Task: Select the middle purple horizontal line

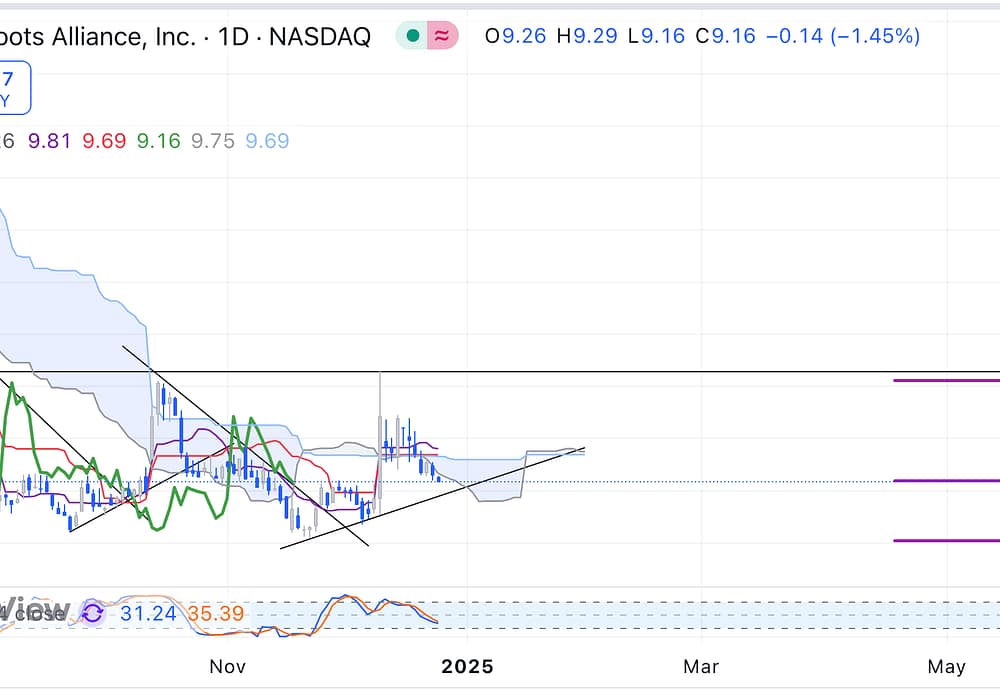Action: click(945, 481)
